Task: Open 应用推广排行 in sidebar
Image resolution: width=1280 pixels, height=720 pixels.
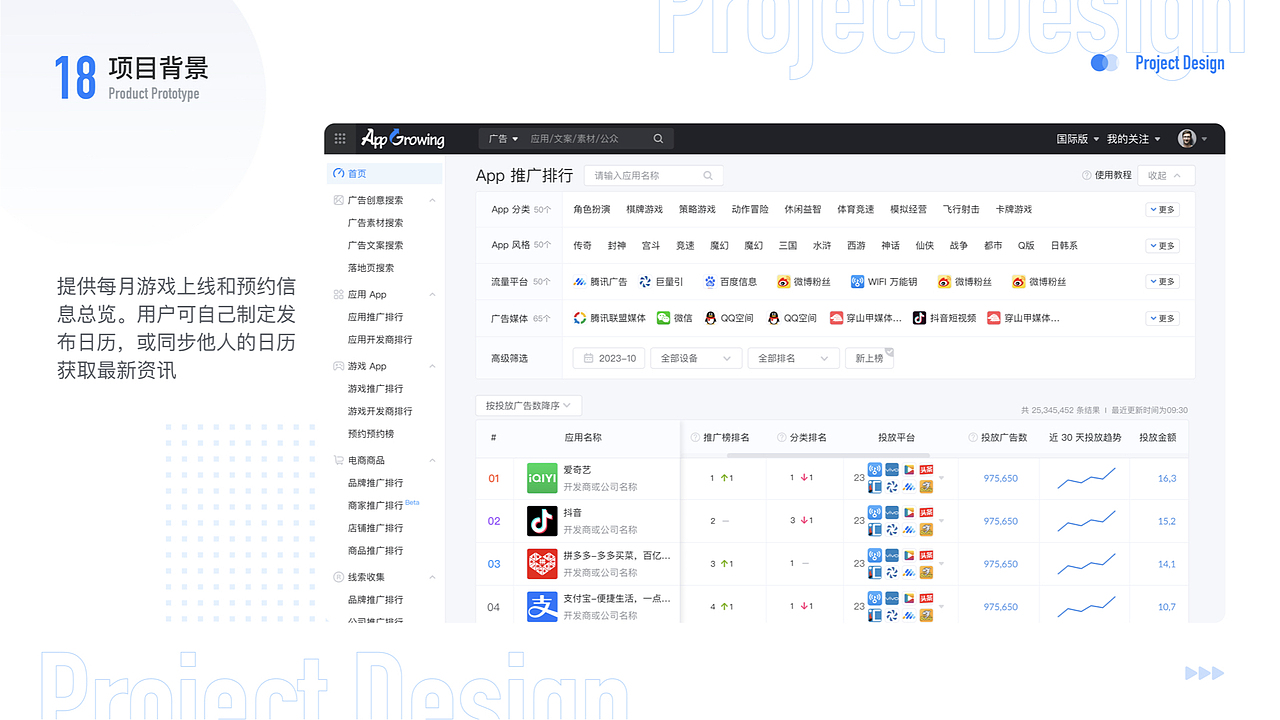Action: (375, 317)
